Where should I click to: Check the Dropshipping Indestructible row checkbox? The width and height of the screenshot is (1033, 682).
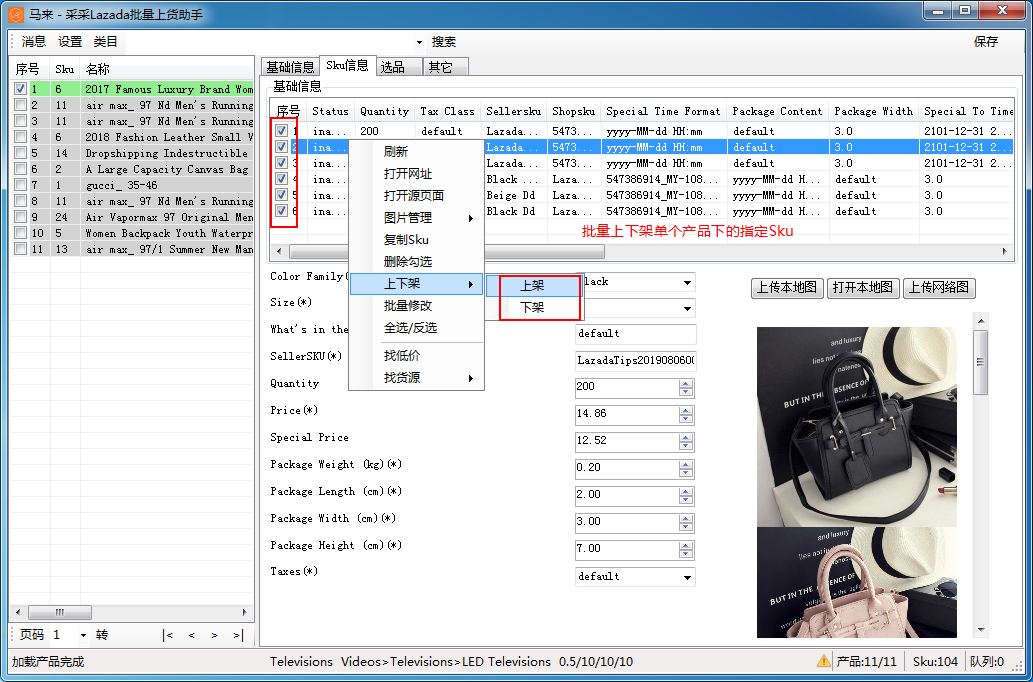pyautogui.click(x=20, y=153)
